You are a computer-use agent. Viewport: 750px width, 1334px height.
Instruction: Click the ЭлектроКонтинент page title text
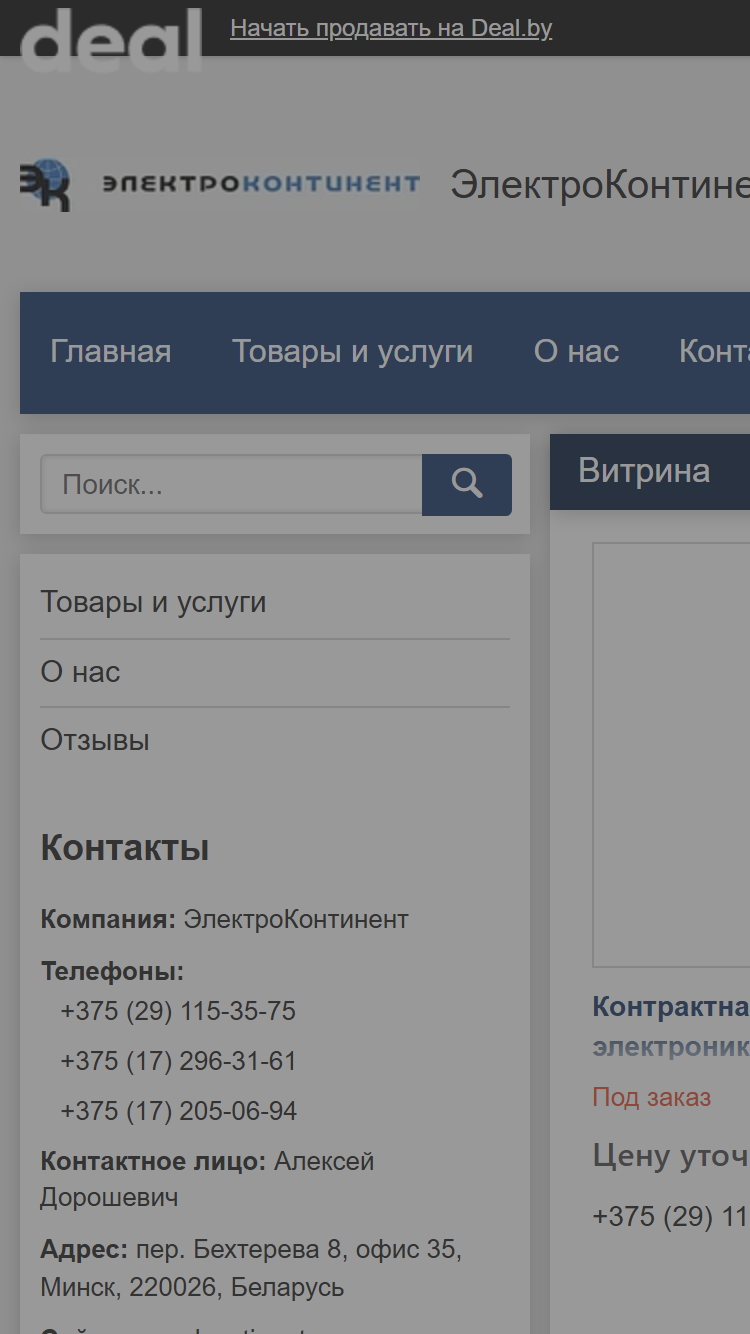pos(600,185)
